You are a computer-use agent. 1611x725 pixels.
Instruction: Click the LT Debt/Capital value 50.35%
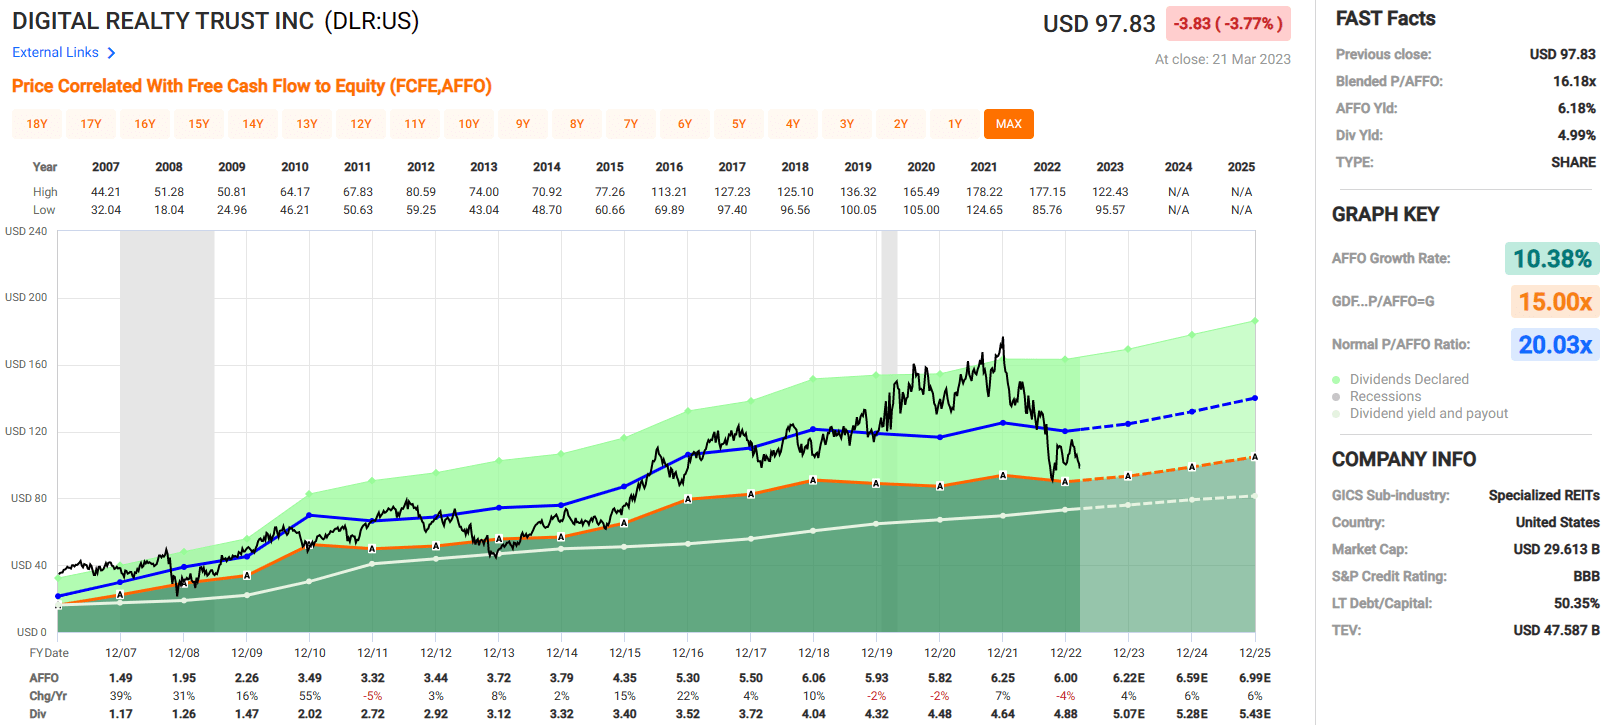pyautogui.click(x=1576, y=603)
